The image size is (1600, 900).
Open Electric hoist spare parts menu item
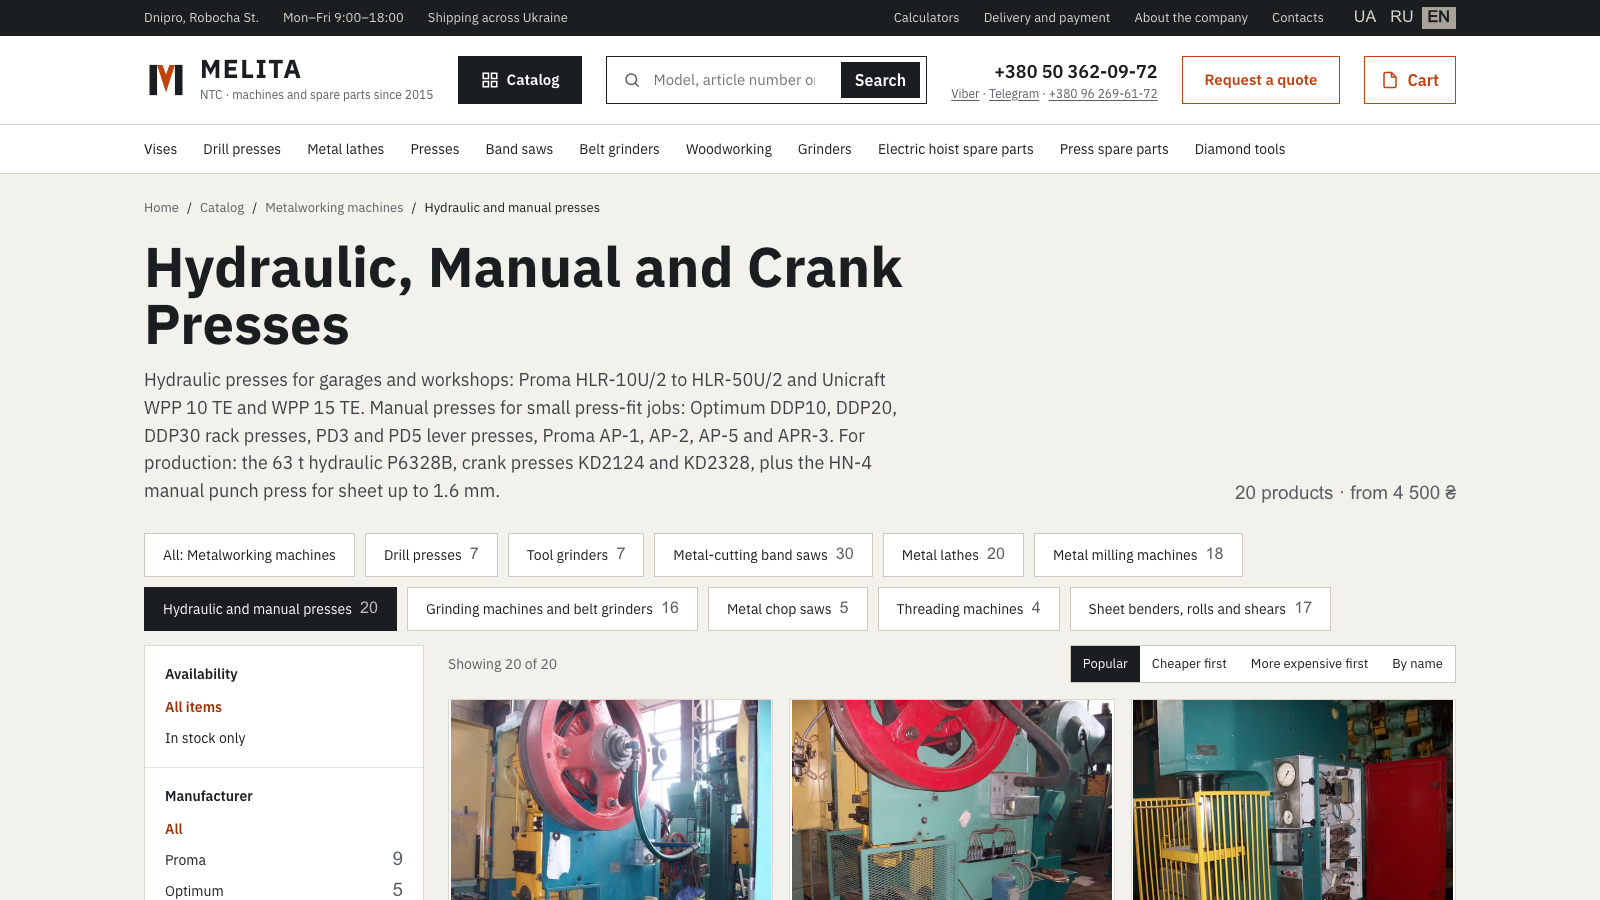pyautogui.click(x=956, y=149)
